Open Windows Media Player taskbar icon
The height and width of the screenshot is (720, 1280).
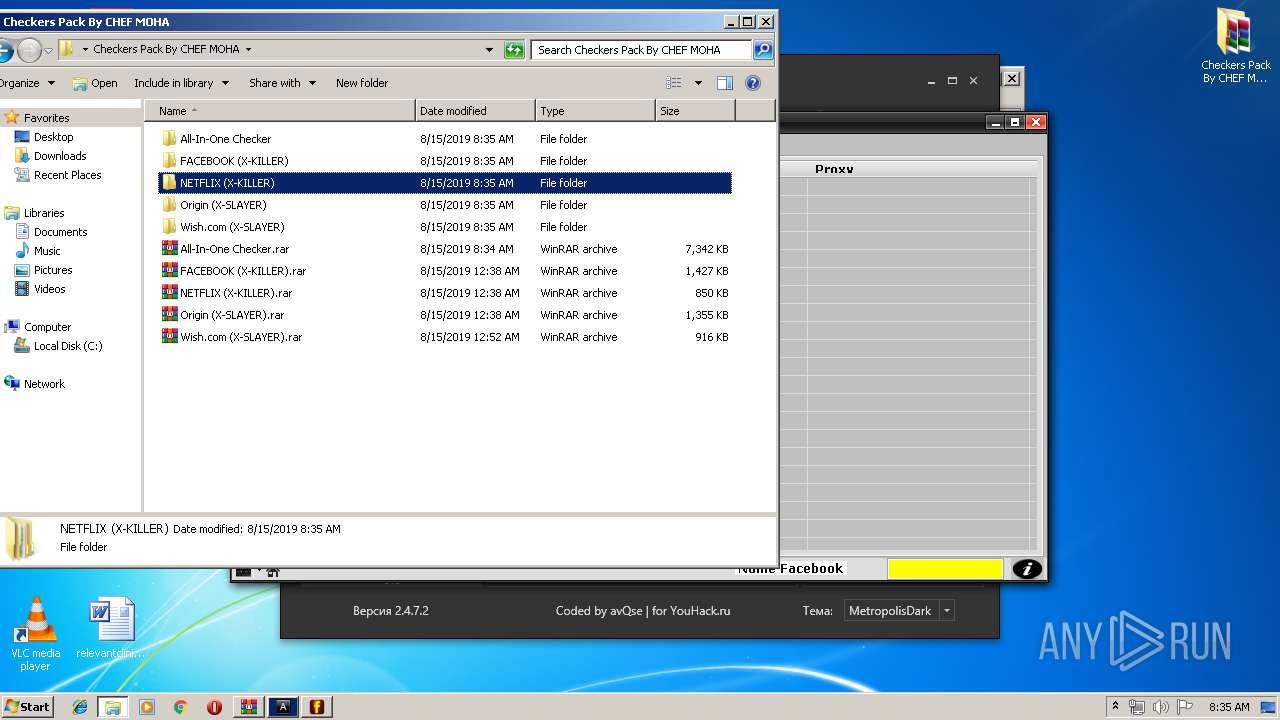(x=147, y=707)
